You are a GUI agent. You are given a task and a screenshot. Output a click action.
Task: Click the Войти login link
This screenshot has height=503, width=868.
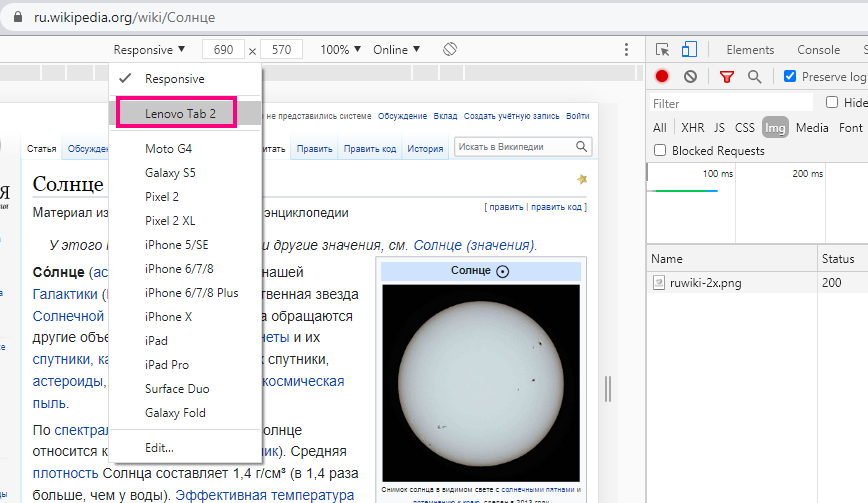tap(577, 116)
